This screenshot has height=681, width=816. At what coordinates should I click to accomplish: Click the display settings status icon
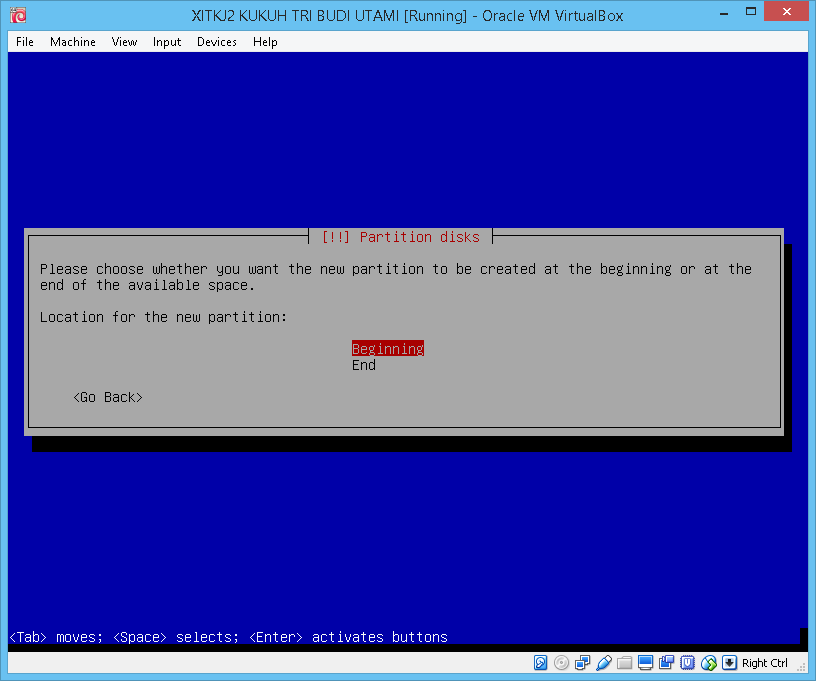[645, 663]
